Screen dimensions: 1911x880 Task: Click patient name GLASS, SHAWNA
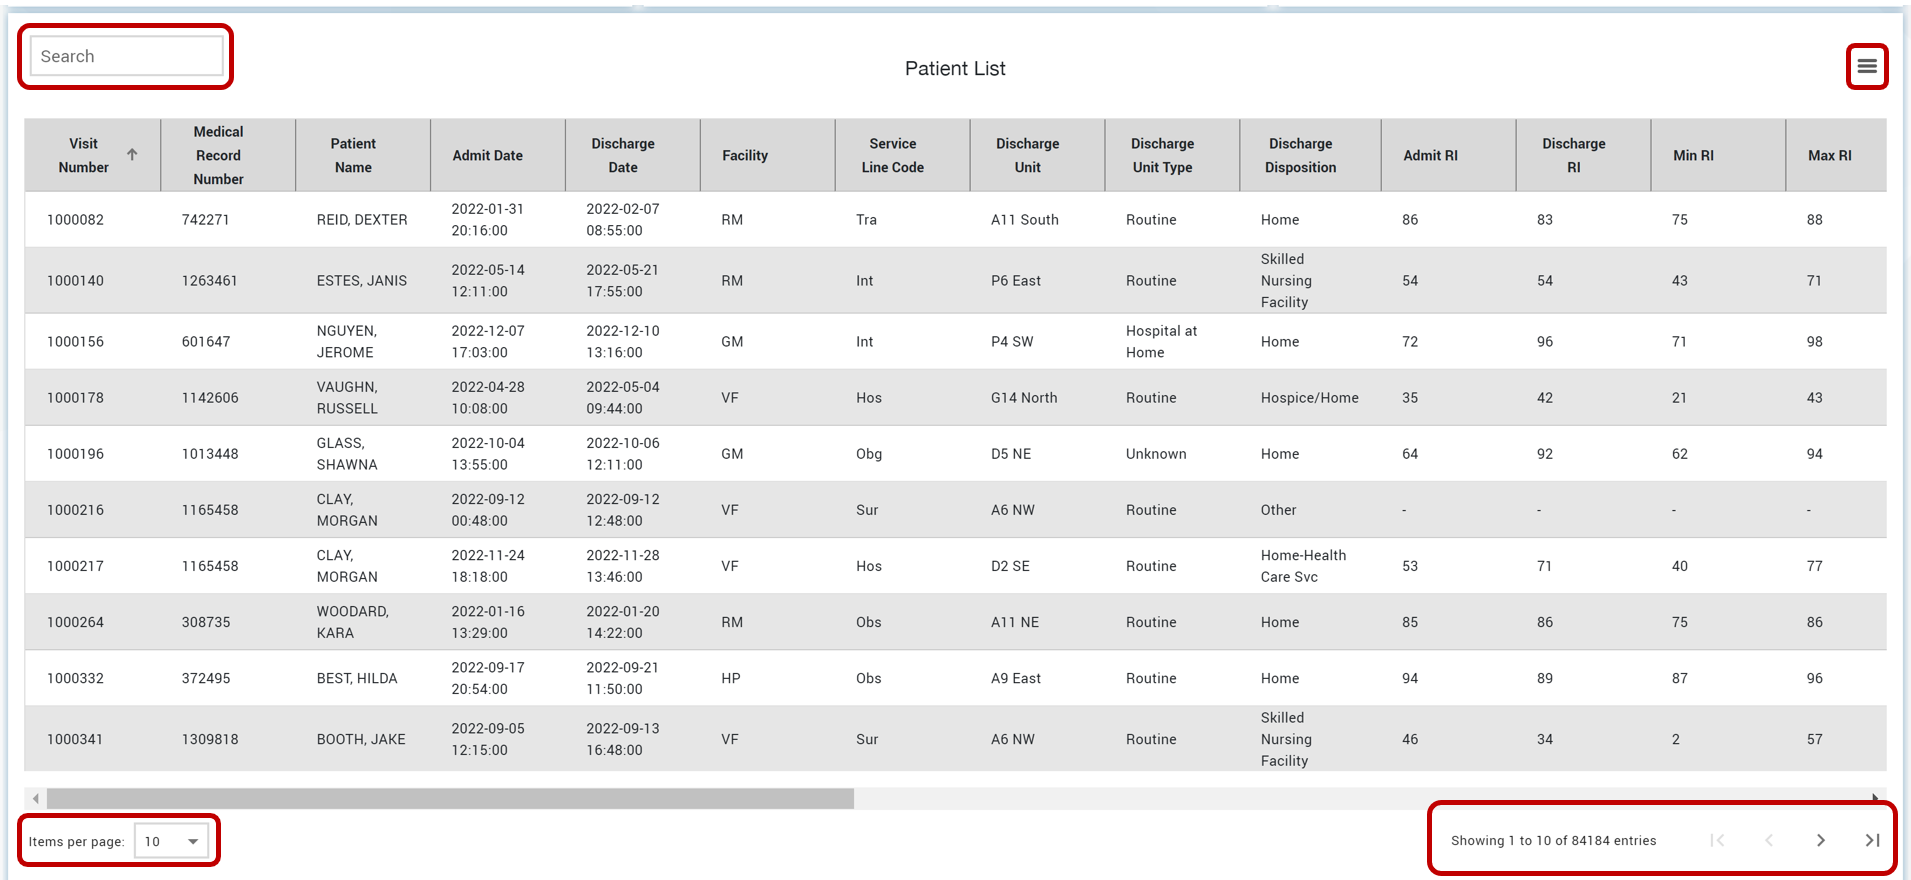click(347, 454)
